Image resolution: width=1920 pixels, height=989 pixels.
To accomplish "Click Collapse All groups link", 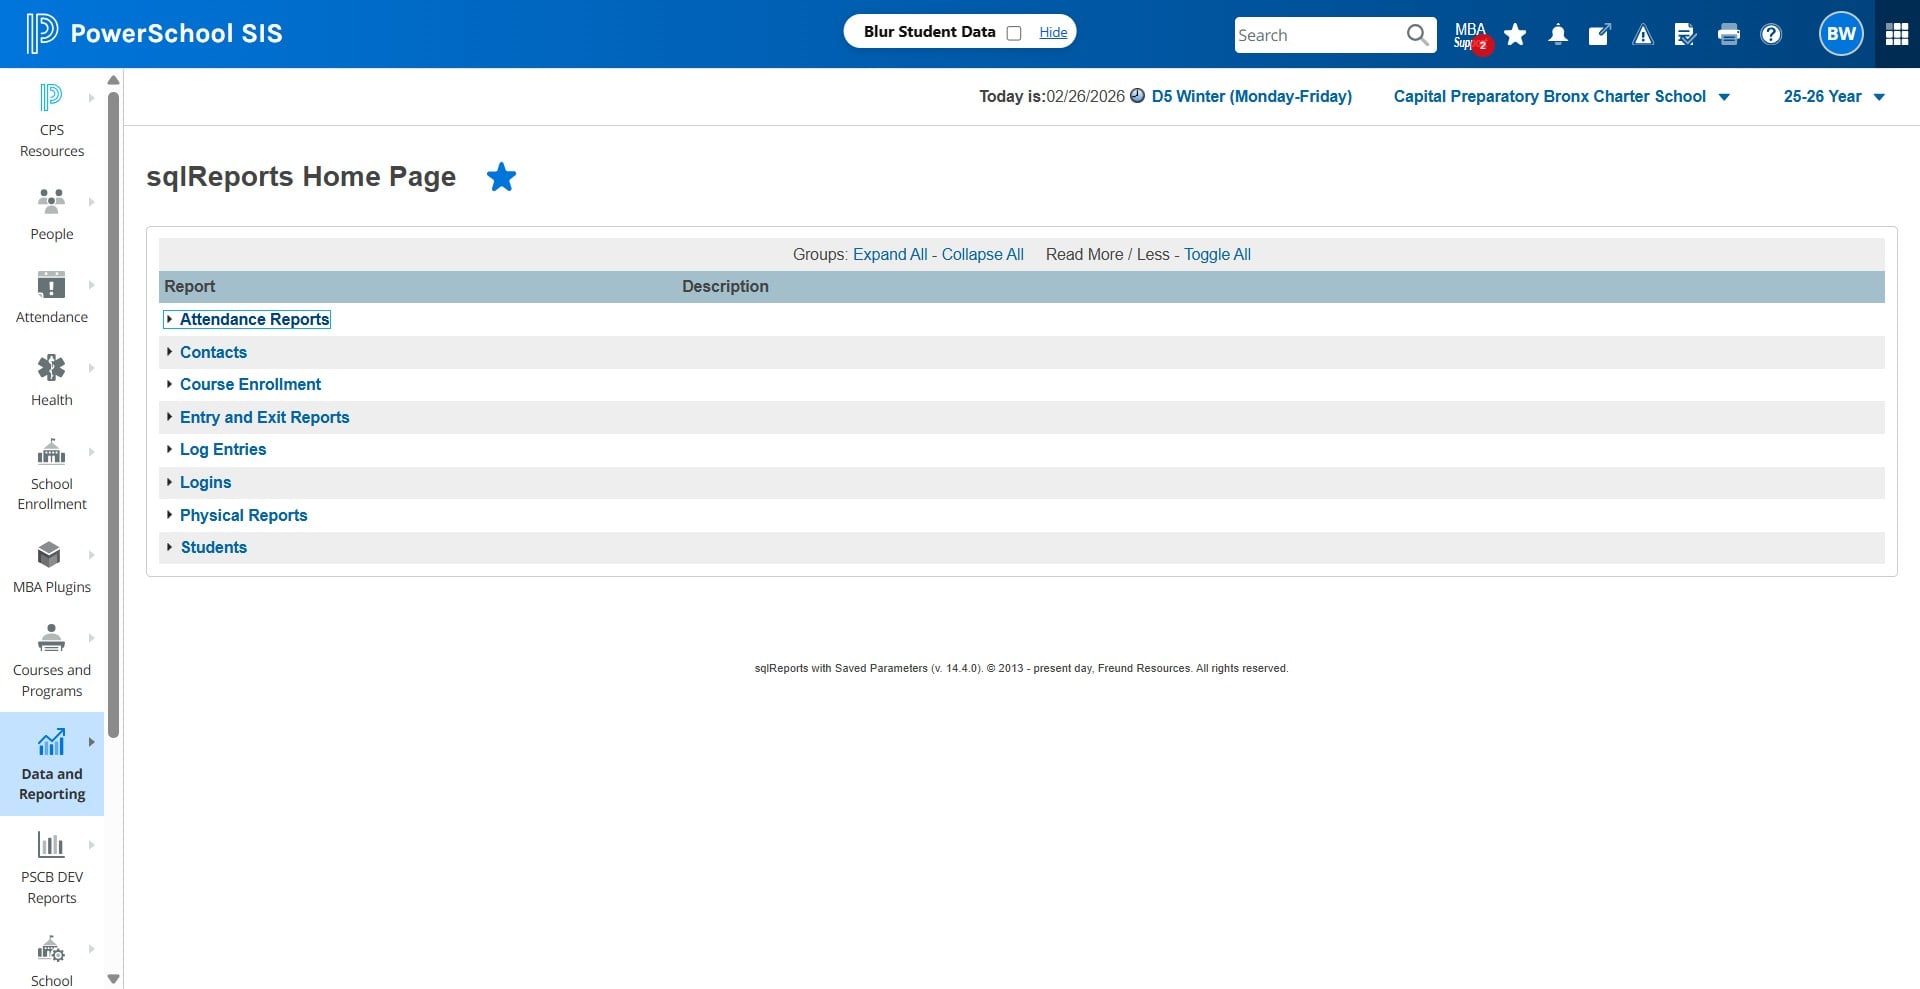I will (x=982, y=254).
